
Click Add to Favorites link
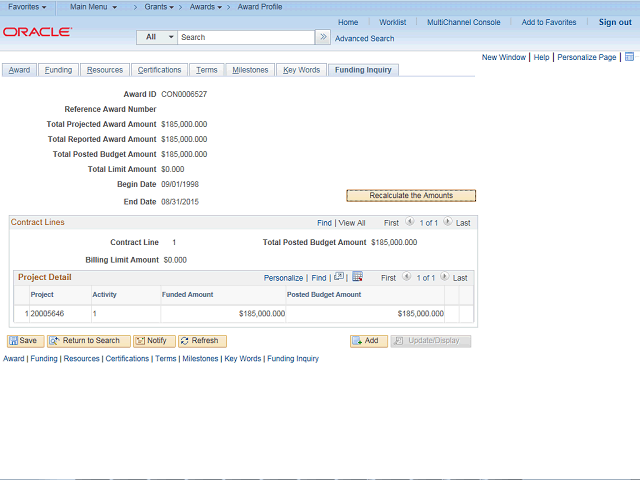549,22
